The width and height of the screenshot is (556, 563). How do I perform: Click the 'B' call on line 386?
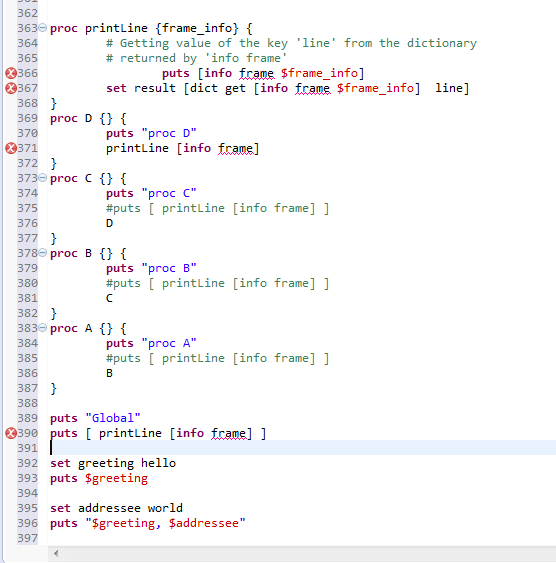point(109,373)
